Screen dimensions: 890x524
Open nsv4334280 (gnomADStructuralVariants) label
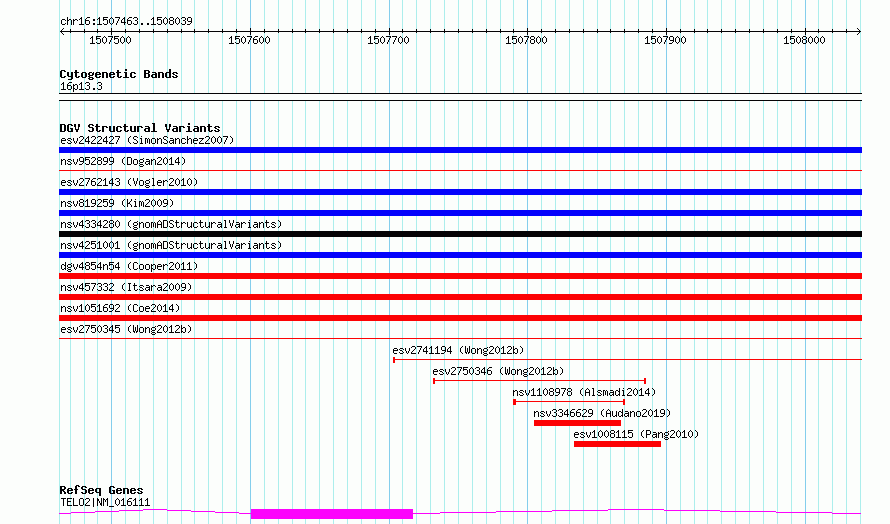tap(171, 224)
